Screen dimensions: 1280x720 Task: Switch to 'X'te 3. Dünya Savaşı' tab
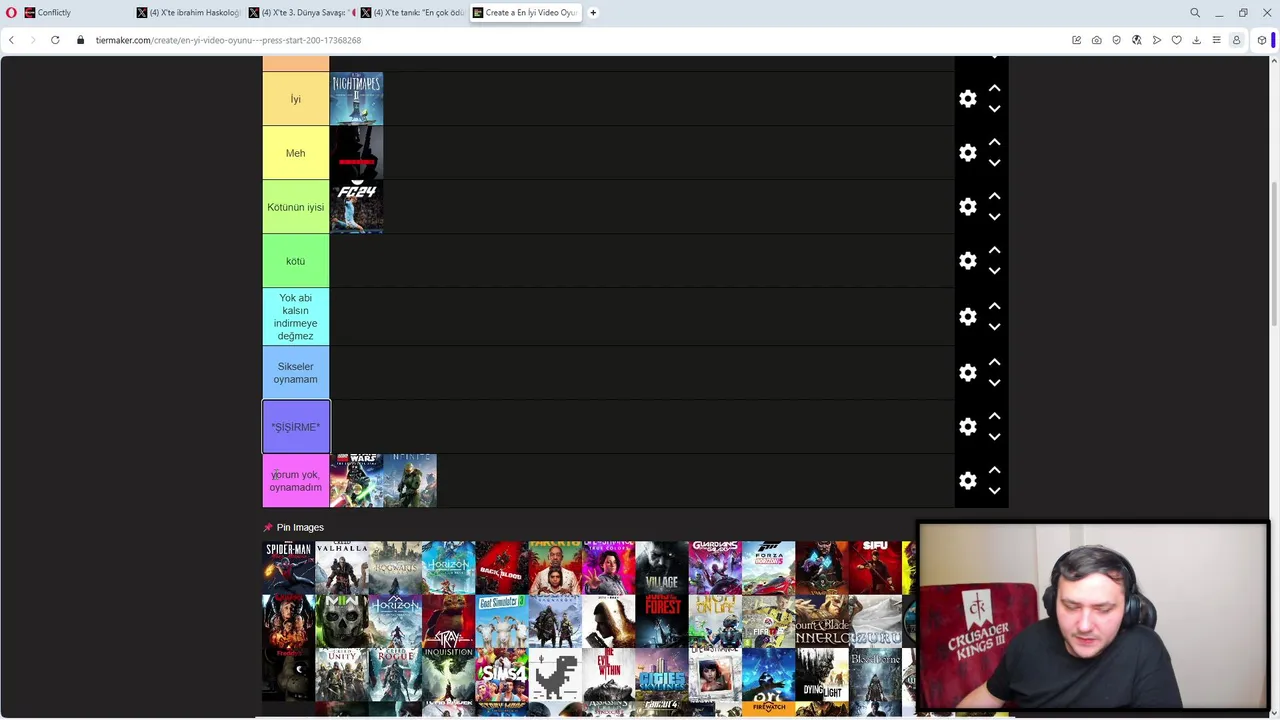[301, 13]
